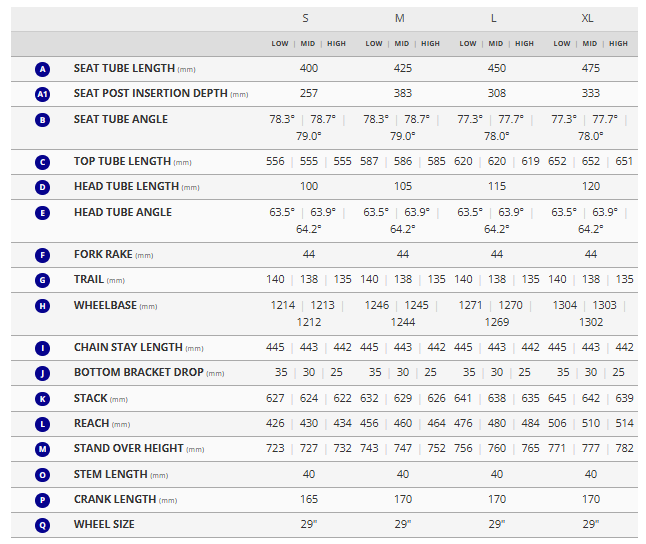This screenshot has width=646, height=544.
Task: Click the A1 badge for Seat Post Insertion Depth
Action: pyautogui.click(x=42, y=94)
